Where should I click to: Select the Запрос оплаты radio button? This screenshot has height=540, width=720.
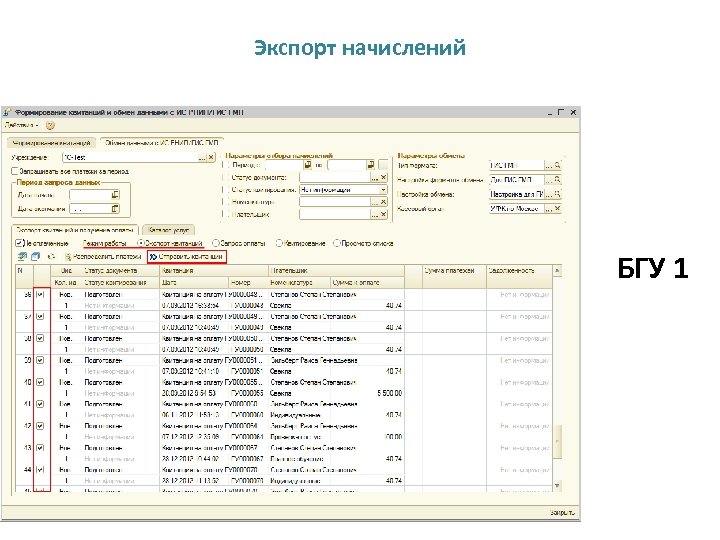tap(216, 243)
